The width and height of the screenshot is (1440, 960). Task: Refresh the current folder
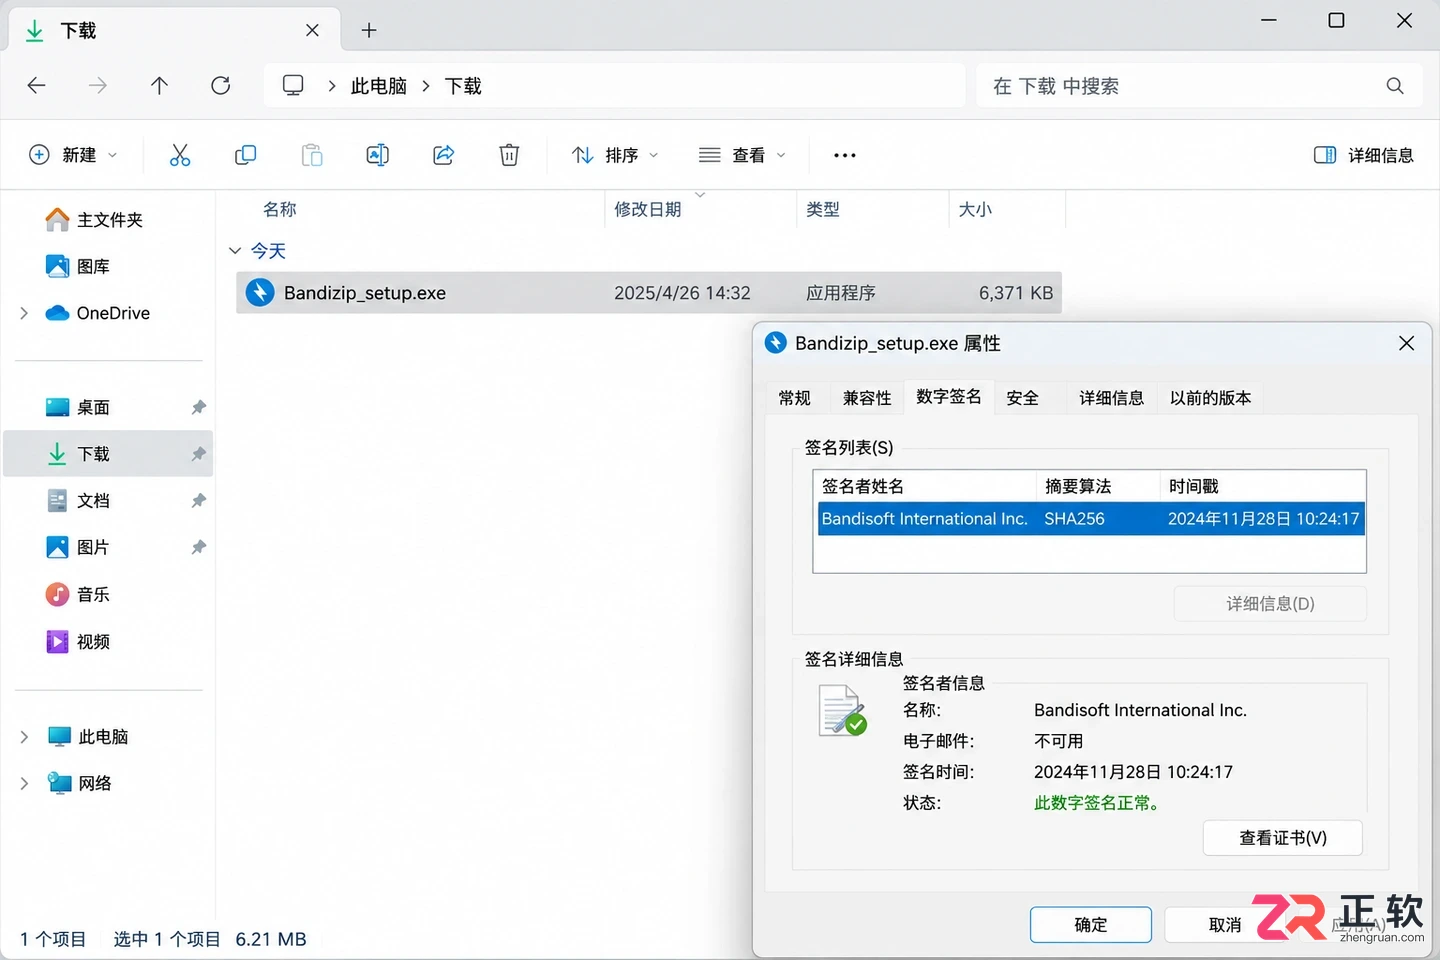[x=221, y=86]
